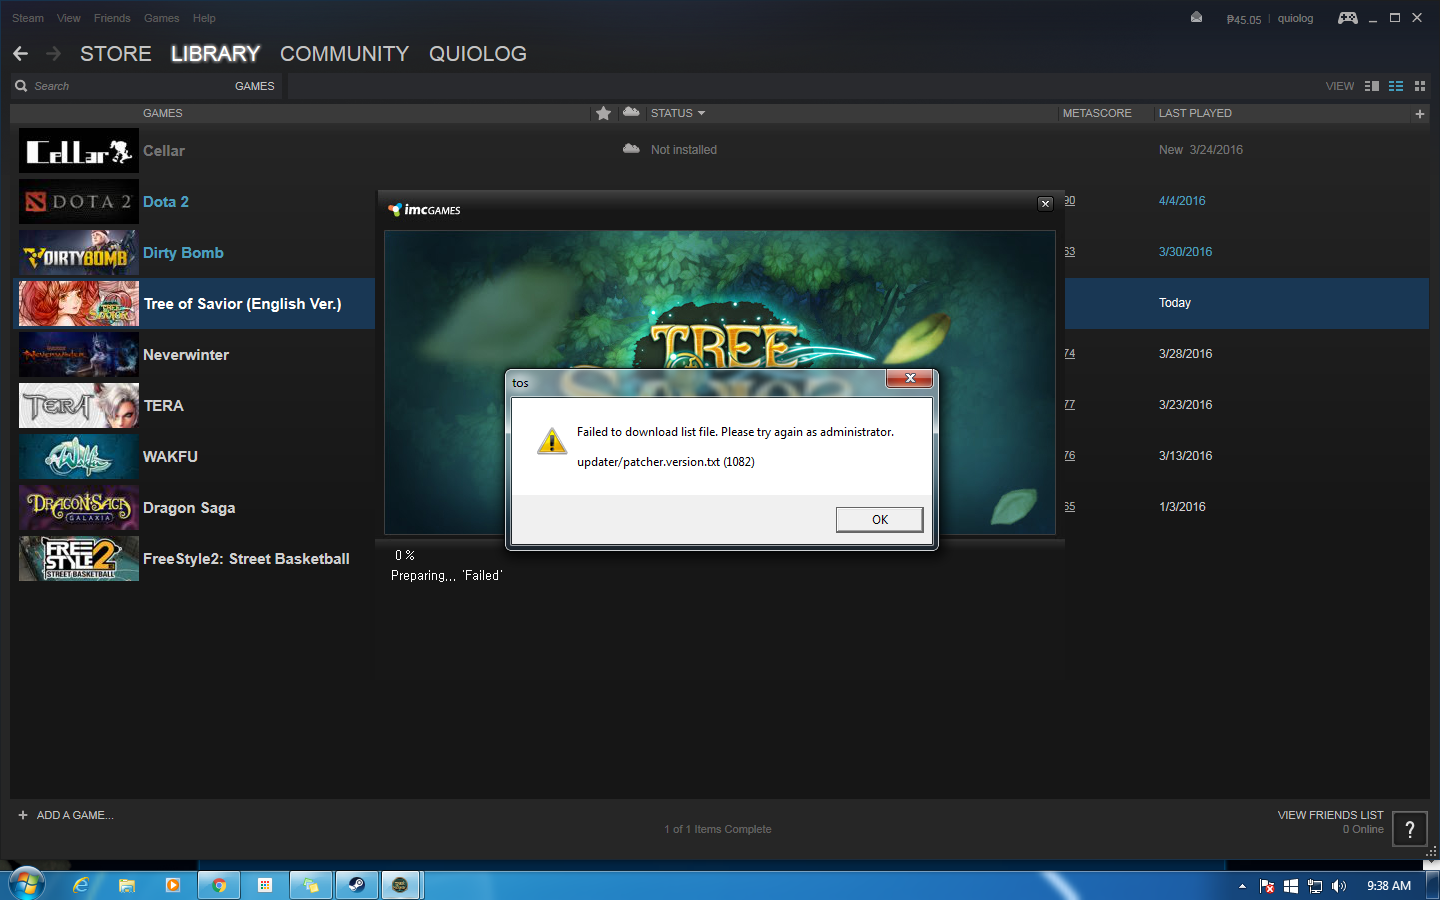This screenshot has width=1440, height=900.
Task: Switch to list view layout icon
Action: (x=1396, y=86)
